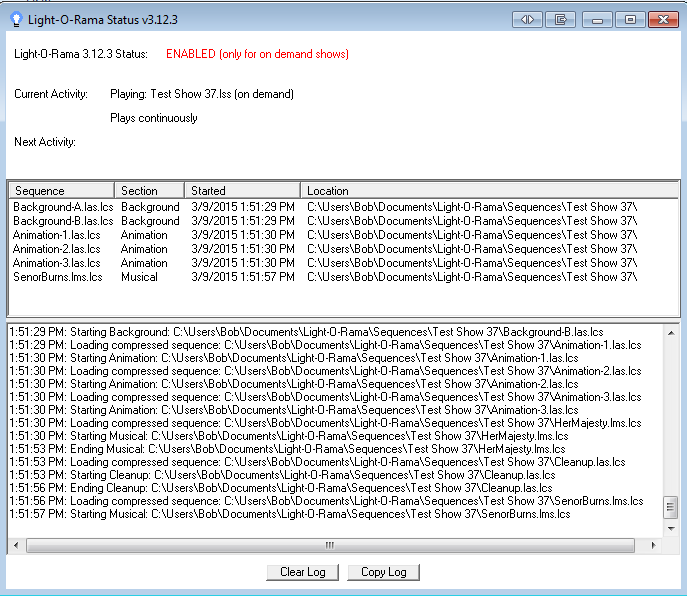Click log line 'Starting Animation' Animation-1.las.lcs
This screenshot has height=596, width=687.
tap(294, 358)
